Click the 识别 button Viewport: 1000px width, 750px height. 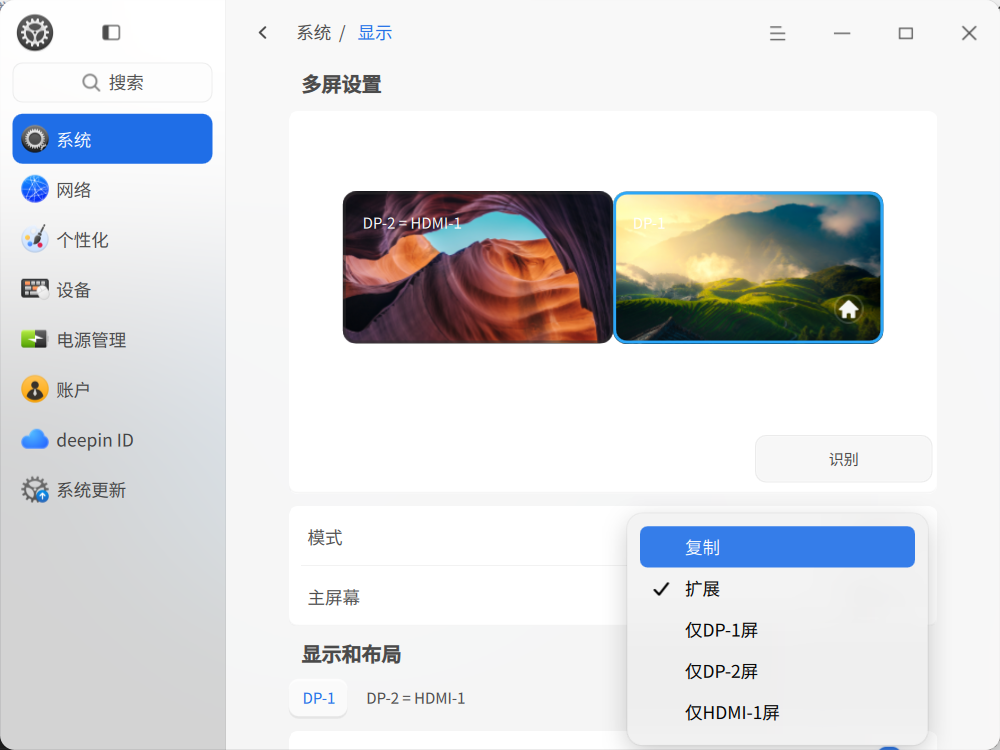point(843,459)
